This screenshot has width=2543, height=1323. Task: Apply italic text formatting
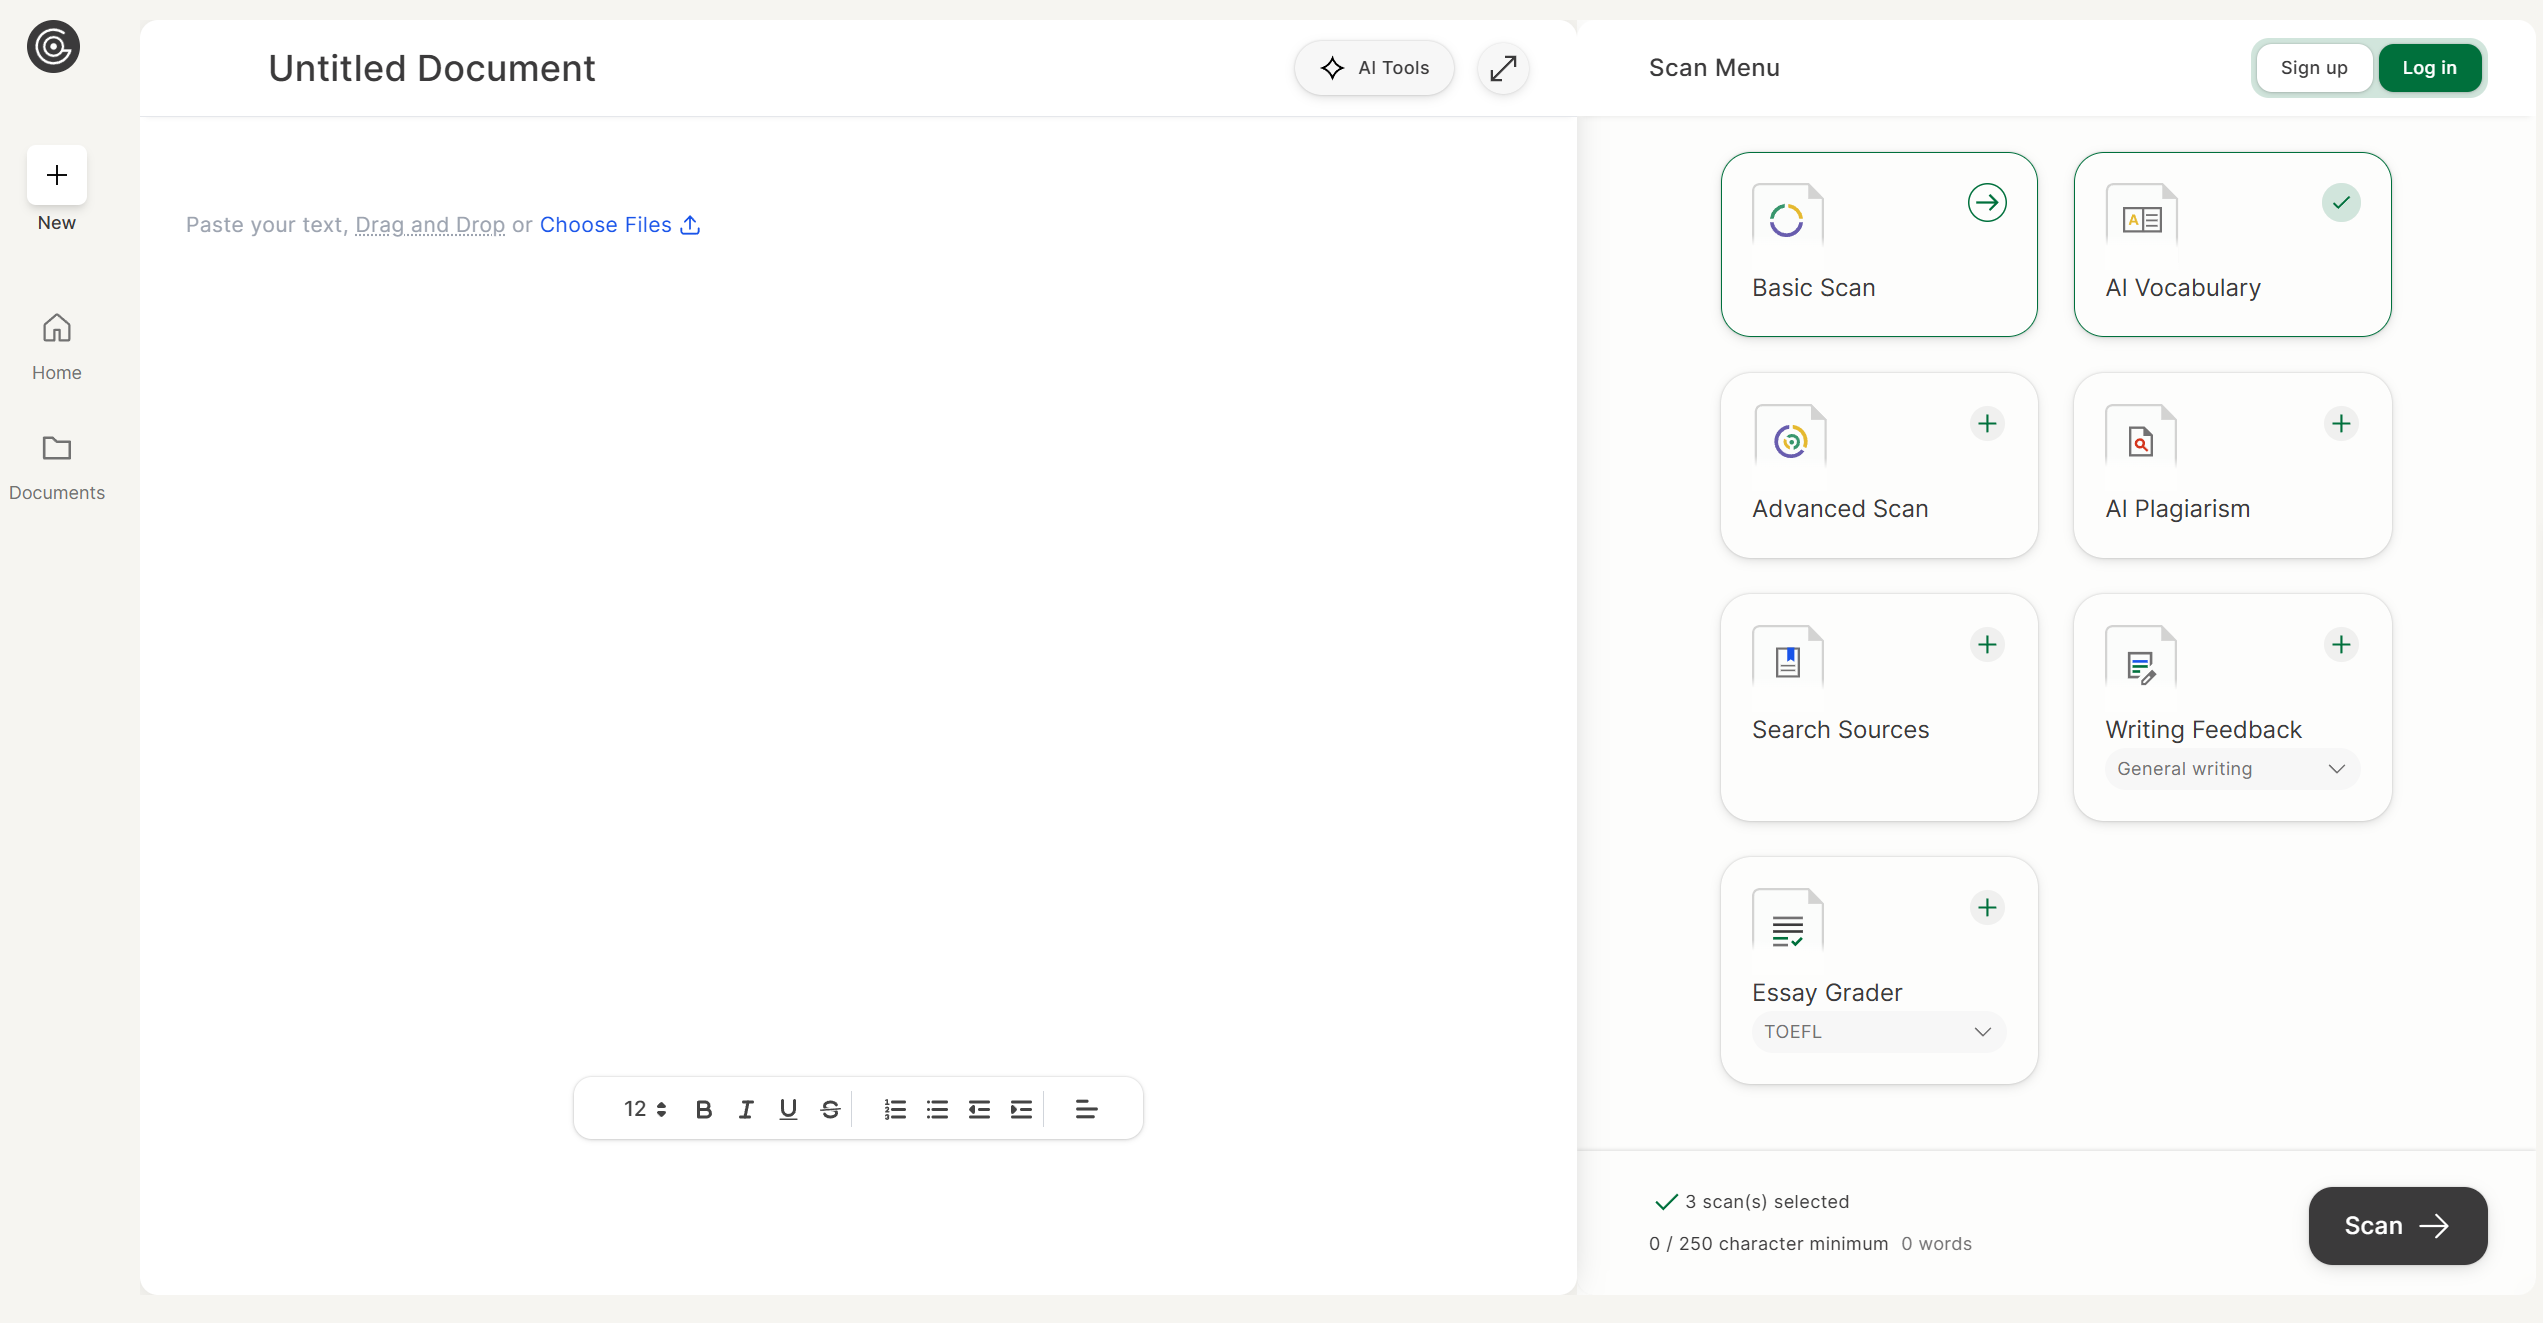(x=746, y=1109)
